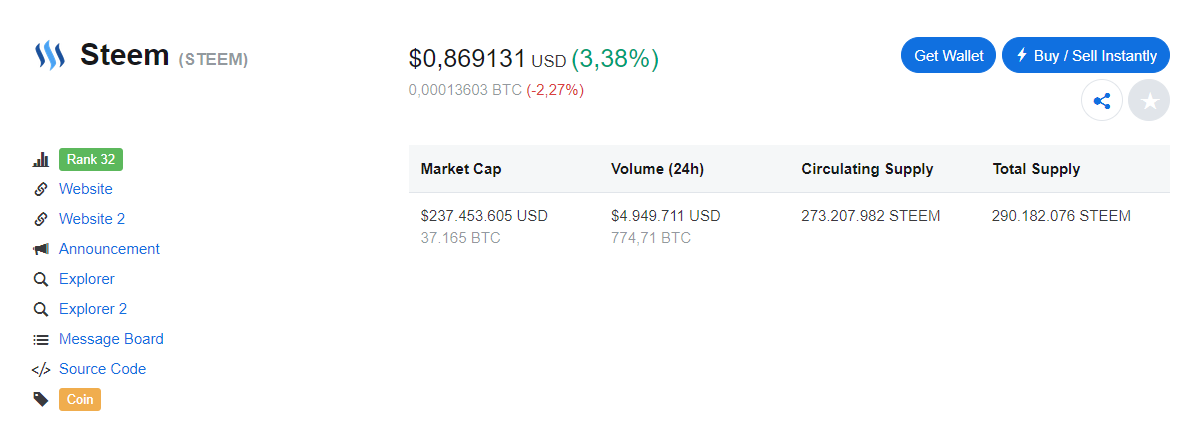
Task: Open the Message Board link
Action: pos(111,339)
